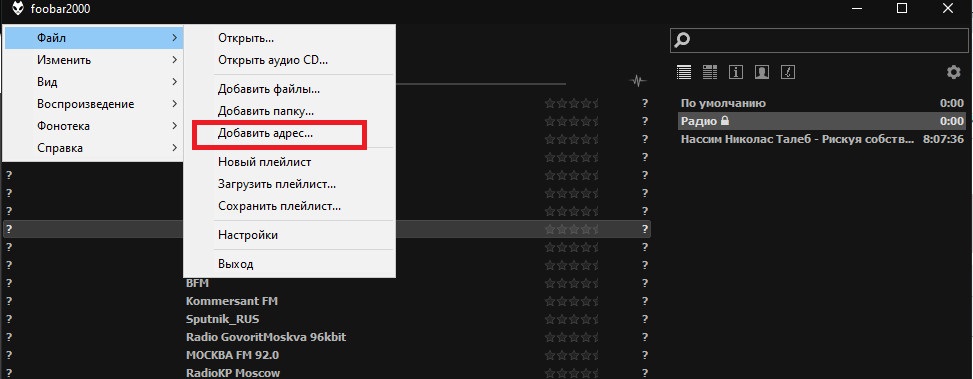Screen dimensions: 973x379
Task: Select the МОСКВА FM 92.0 station
Action: click(x=326, y=355)
